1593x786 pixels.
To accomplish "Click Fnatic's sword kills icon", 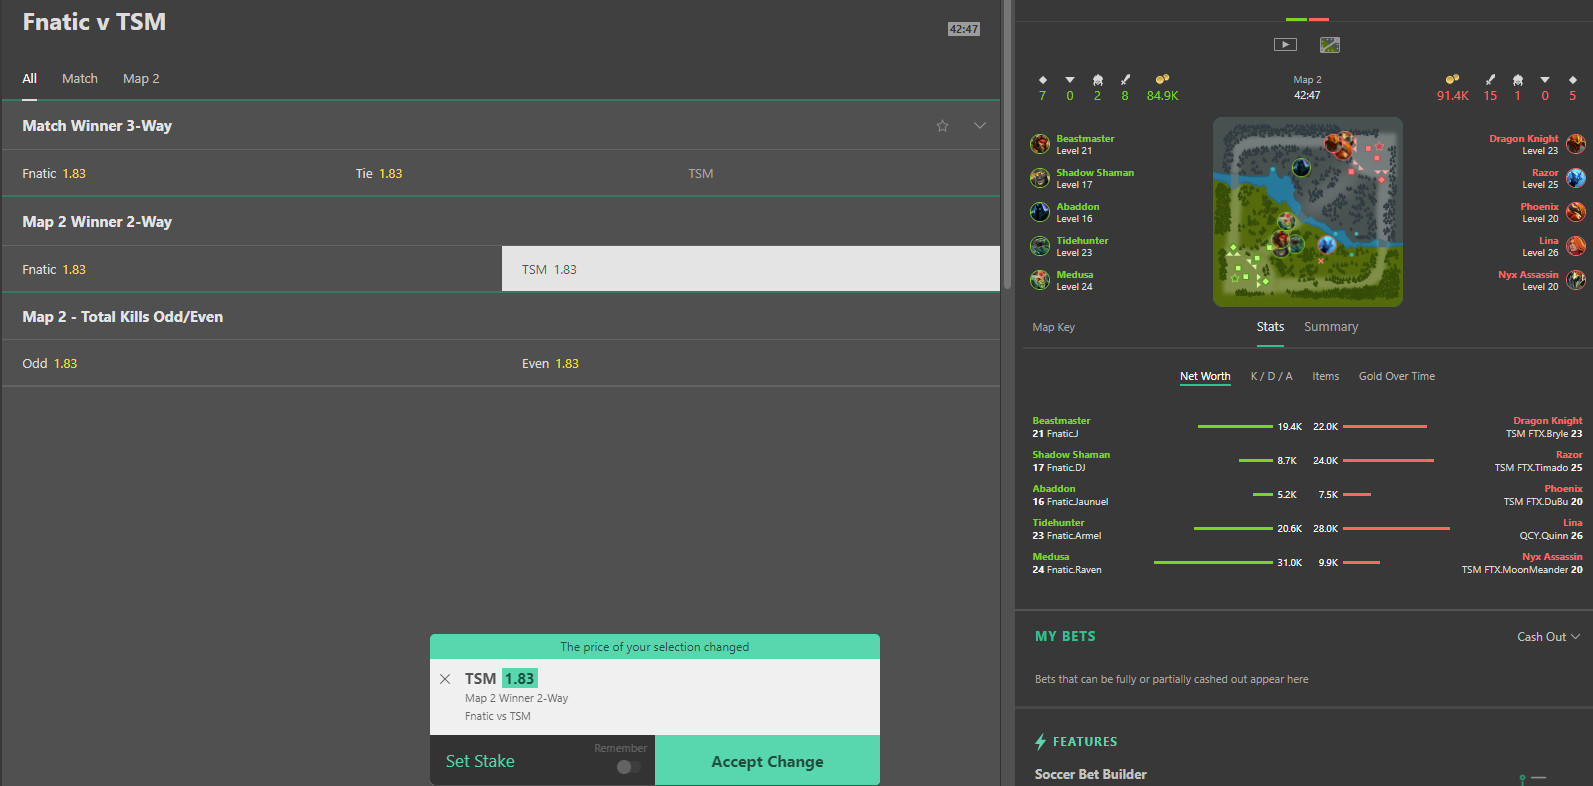I will 1125,79.
